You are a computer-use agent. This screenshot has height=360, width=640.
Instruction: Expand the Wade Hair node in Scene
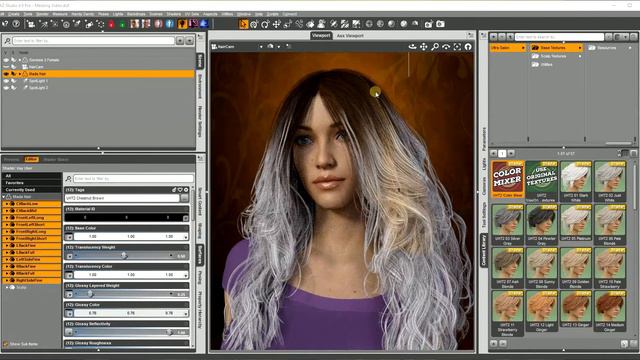pyautogui.click(x=20, y=74)
